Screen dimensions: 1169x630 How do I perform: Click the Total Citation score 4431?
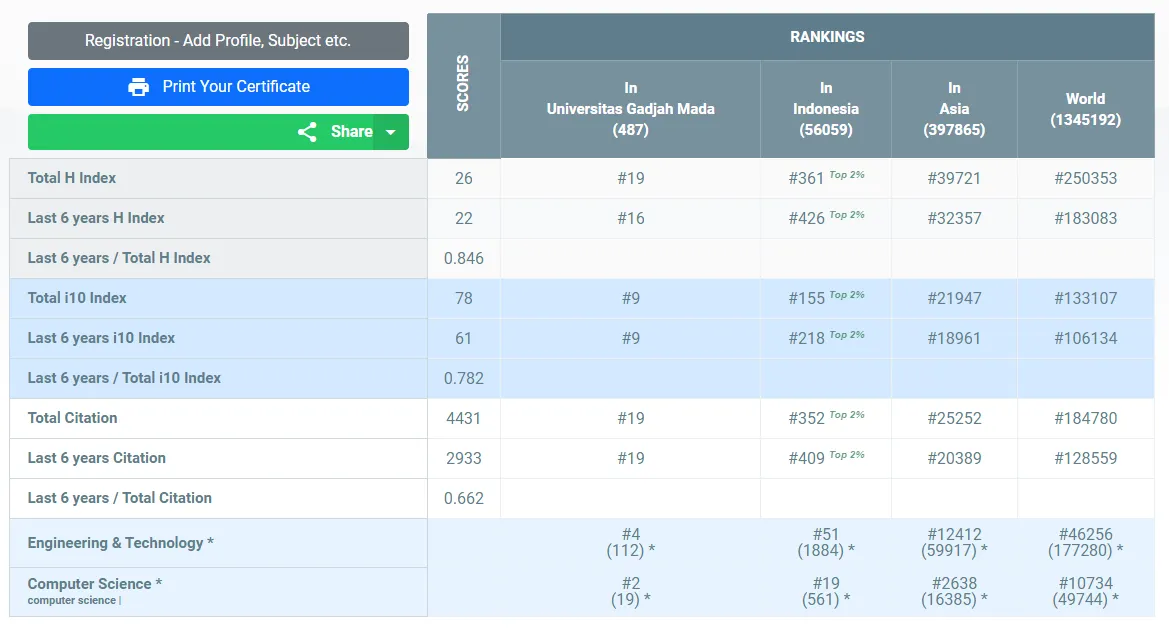pyautogui.click(x=463, y=418)
